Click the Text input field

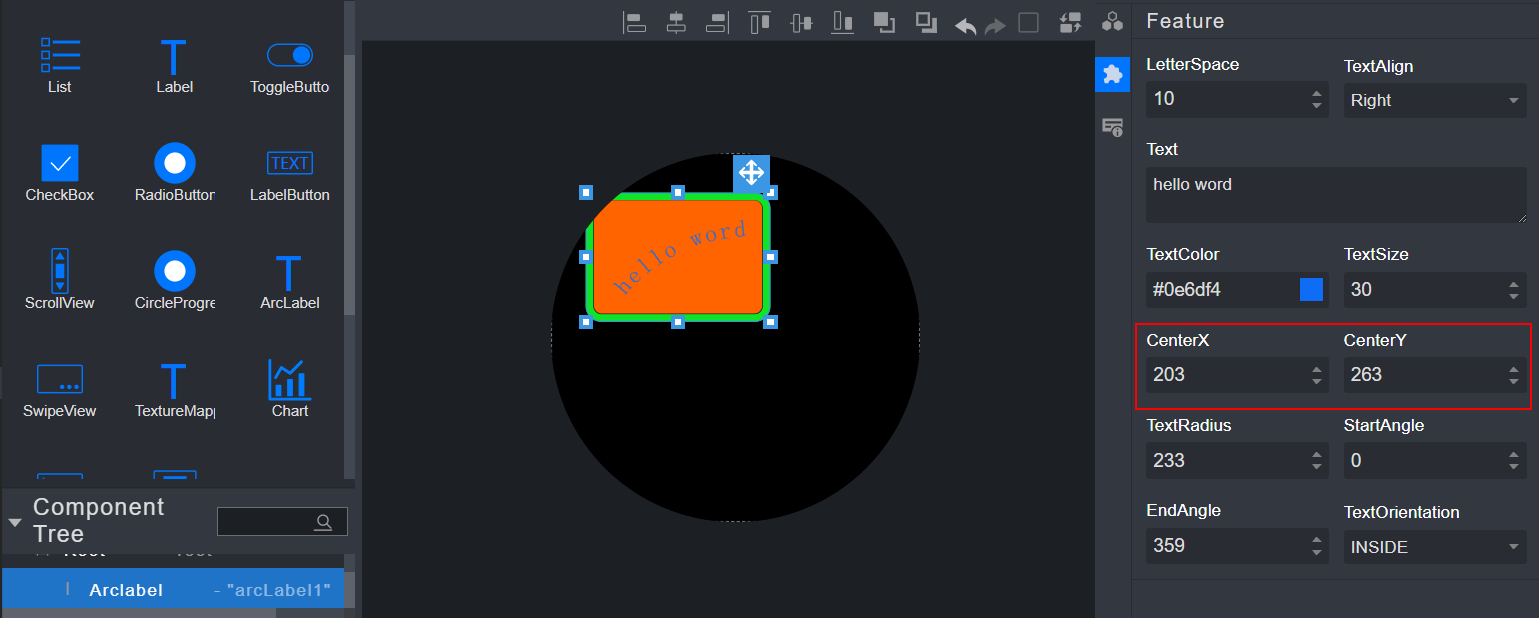tap(1335, 195)
